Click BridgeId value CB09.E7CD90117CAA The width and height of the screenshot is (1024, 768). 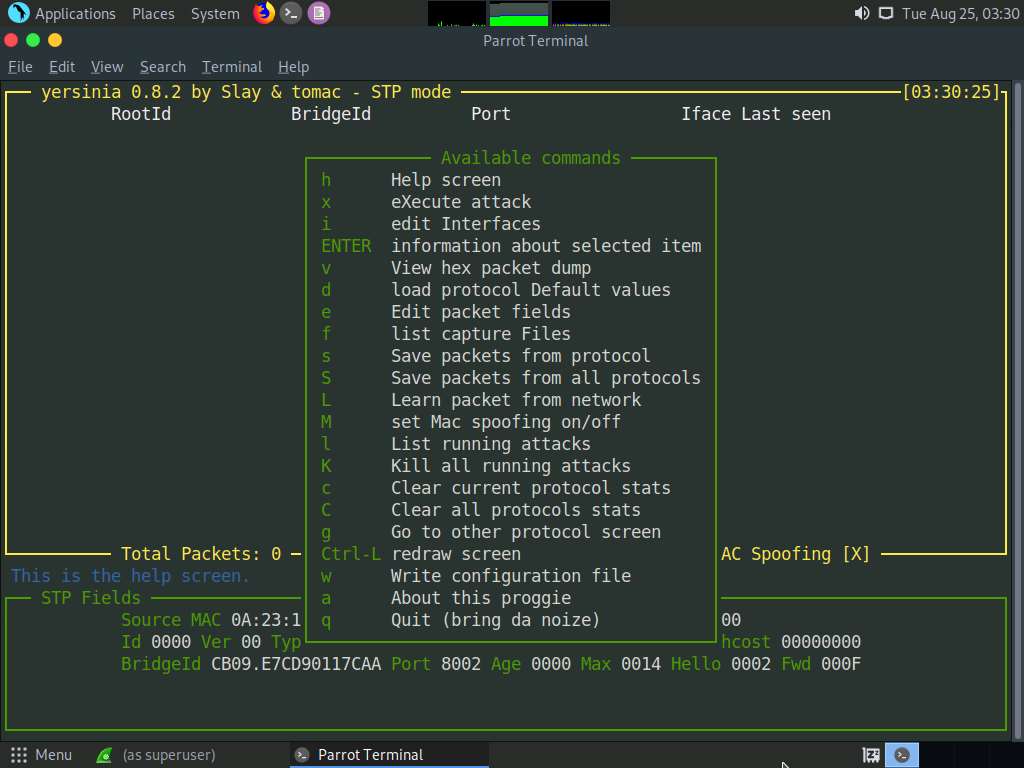coord(296,664)
